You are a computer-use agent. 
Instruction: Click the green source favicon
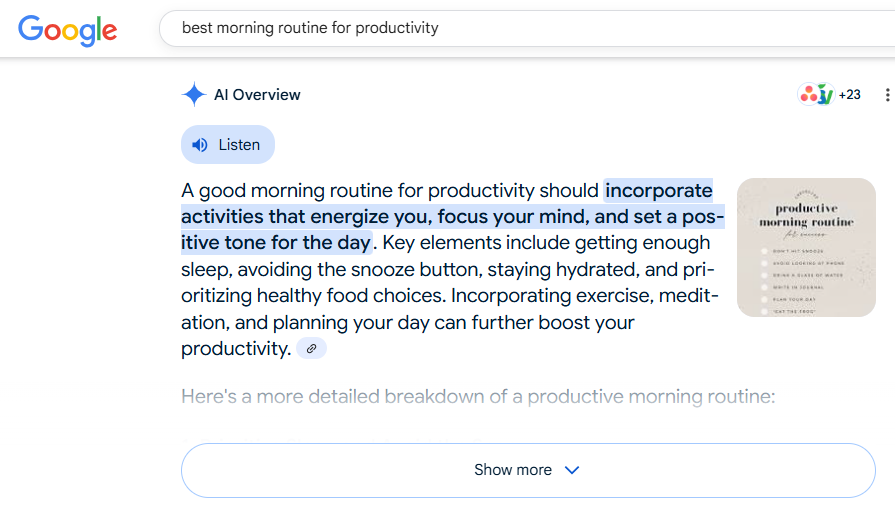click(x=825, y=95)
